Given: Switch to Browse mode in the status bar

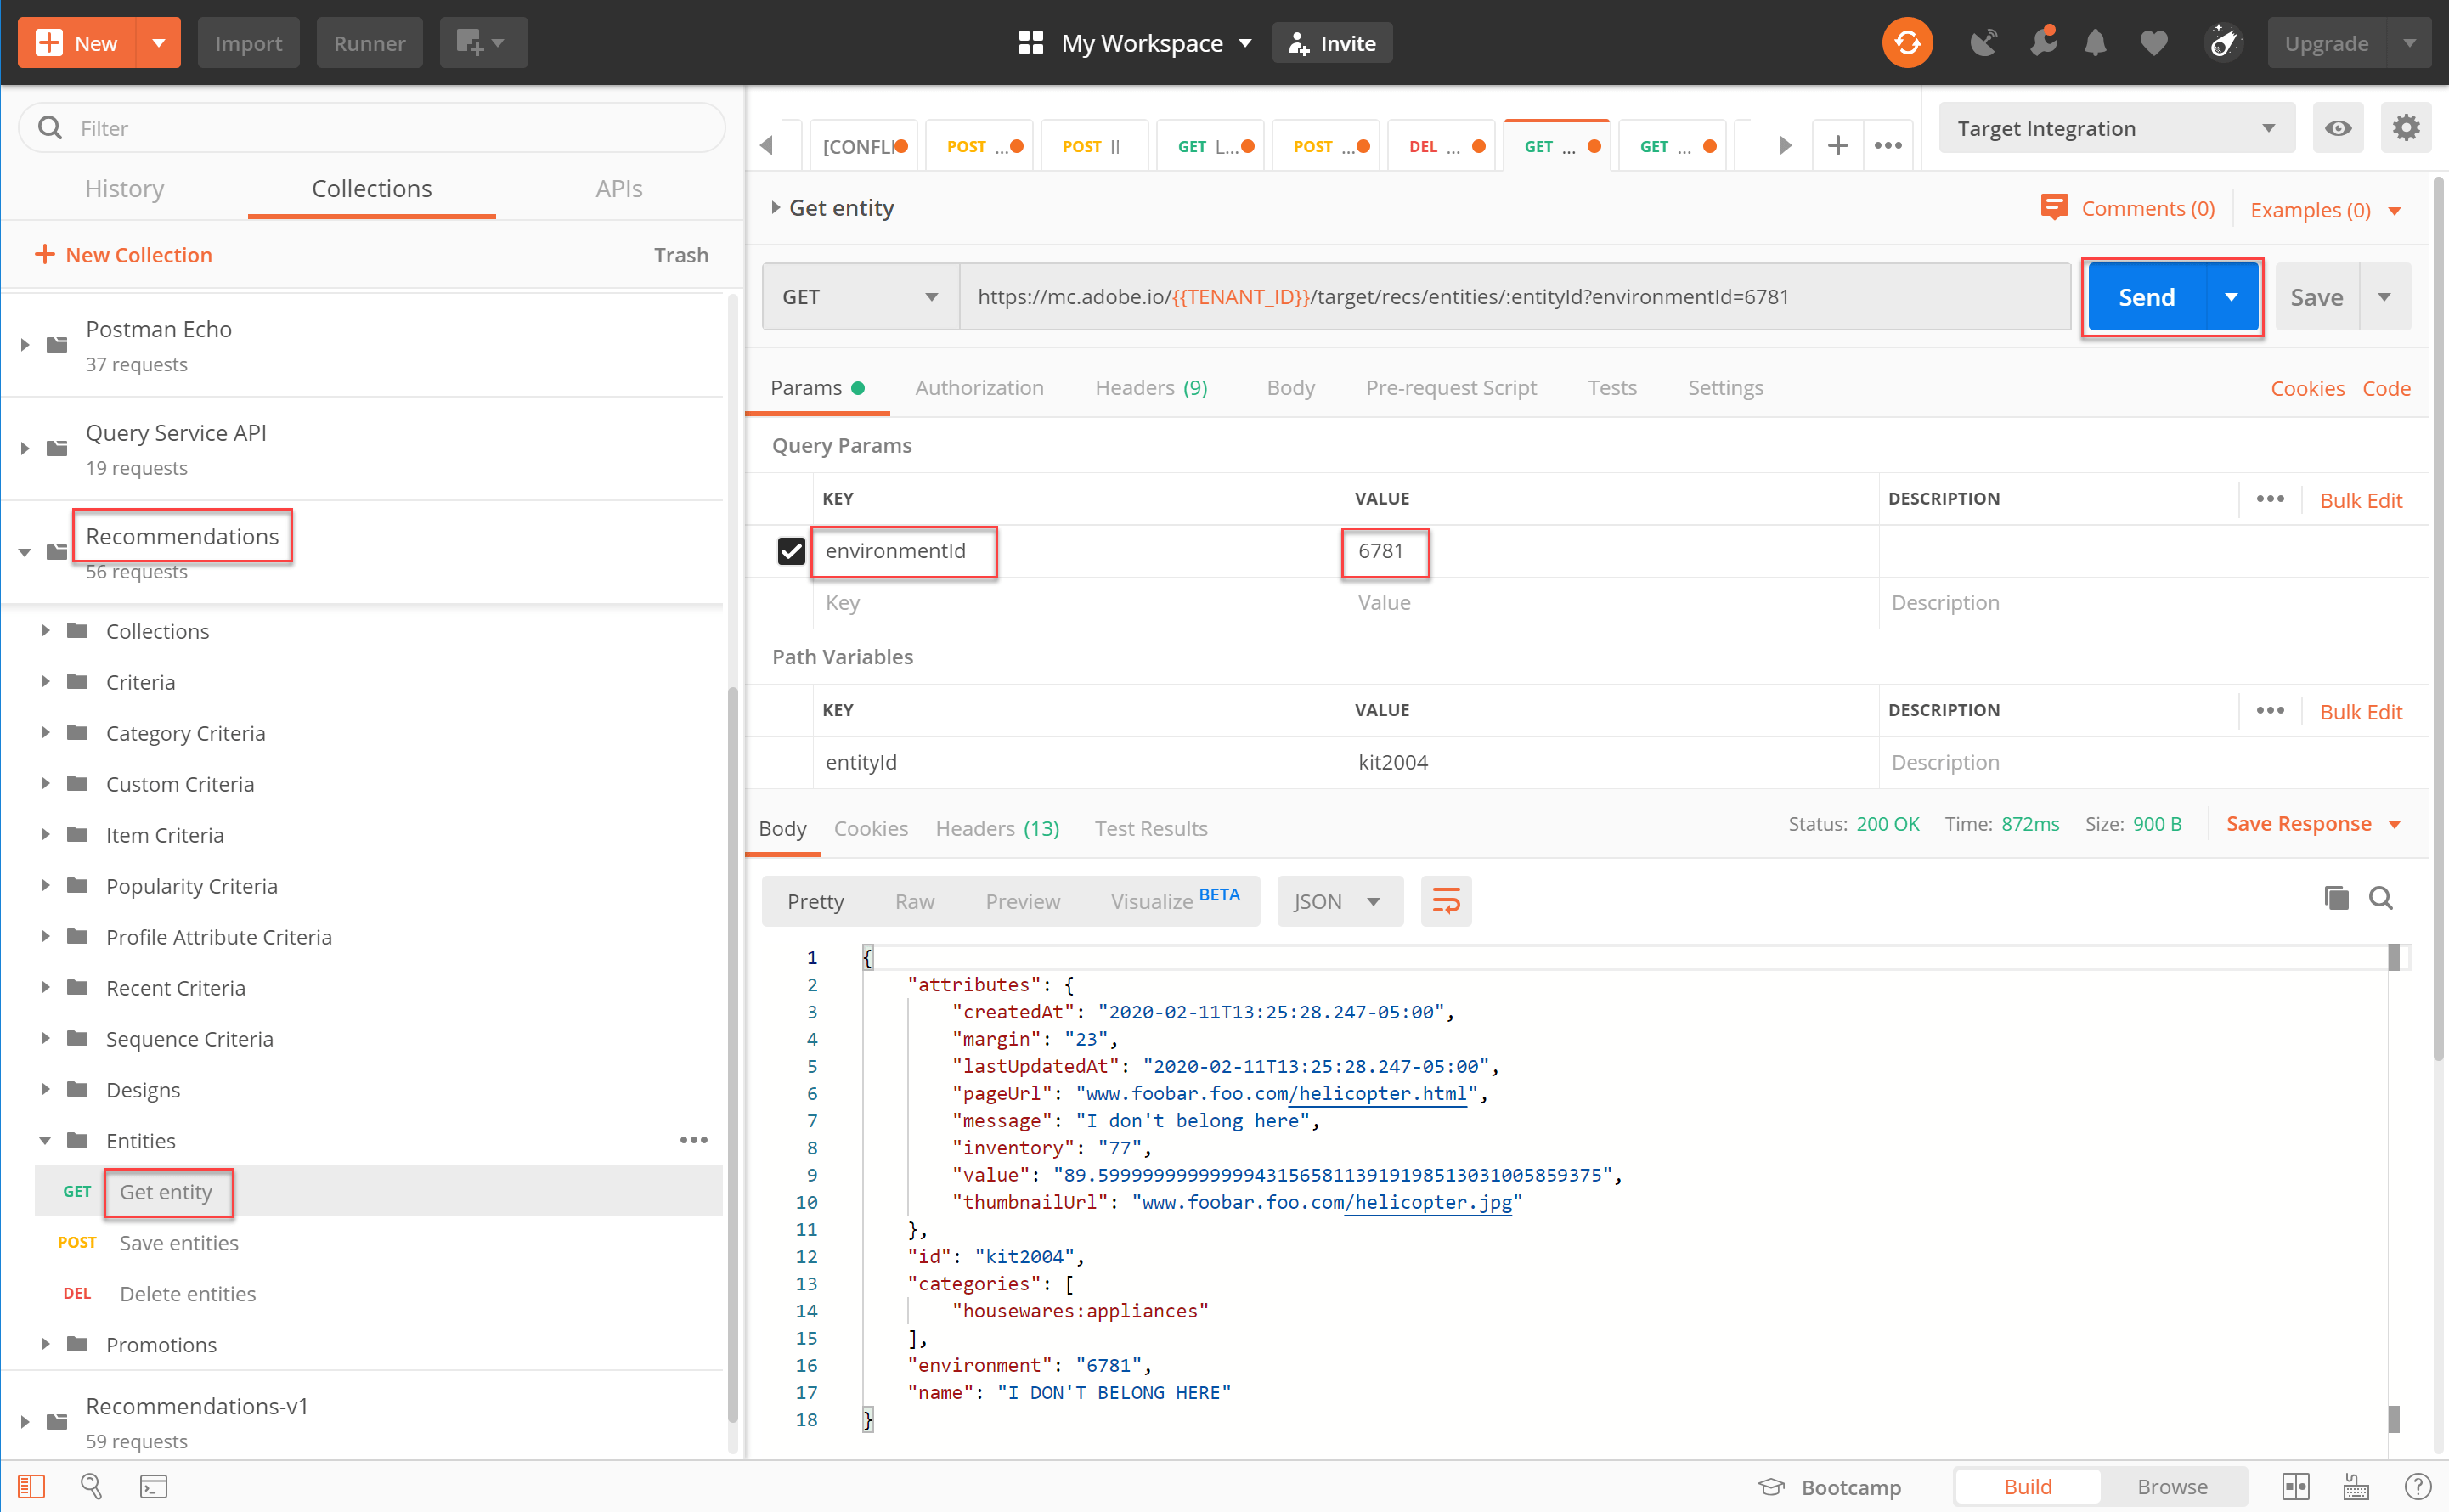Looking at the screenshot, I should point(2172,1486).
